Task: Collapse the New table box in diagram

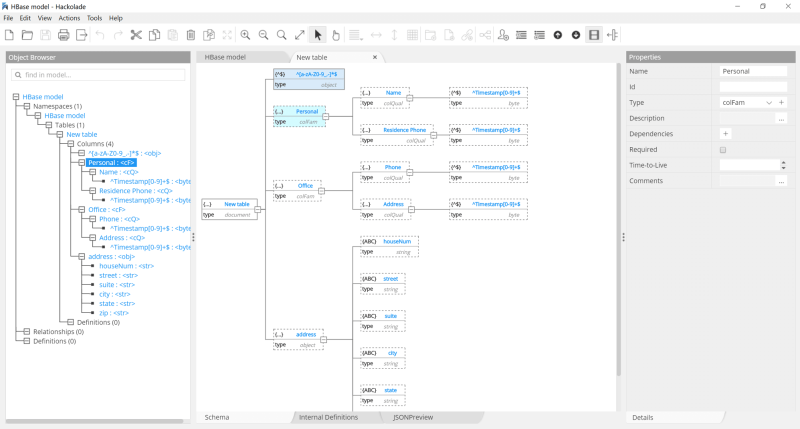Action: point(258,210)
